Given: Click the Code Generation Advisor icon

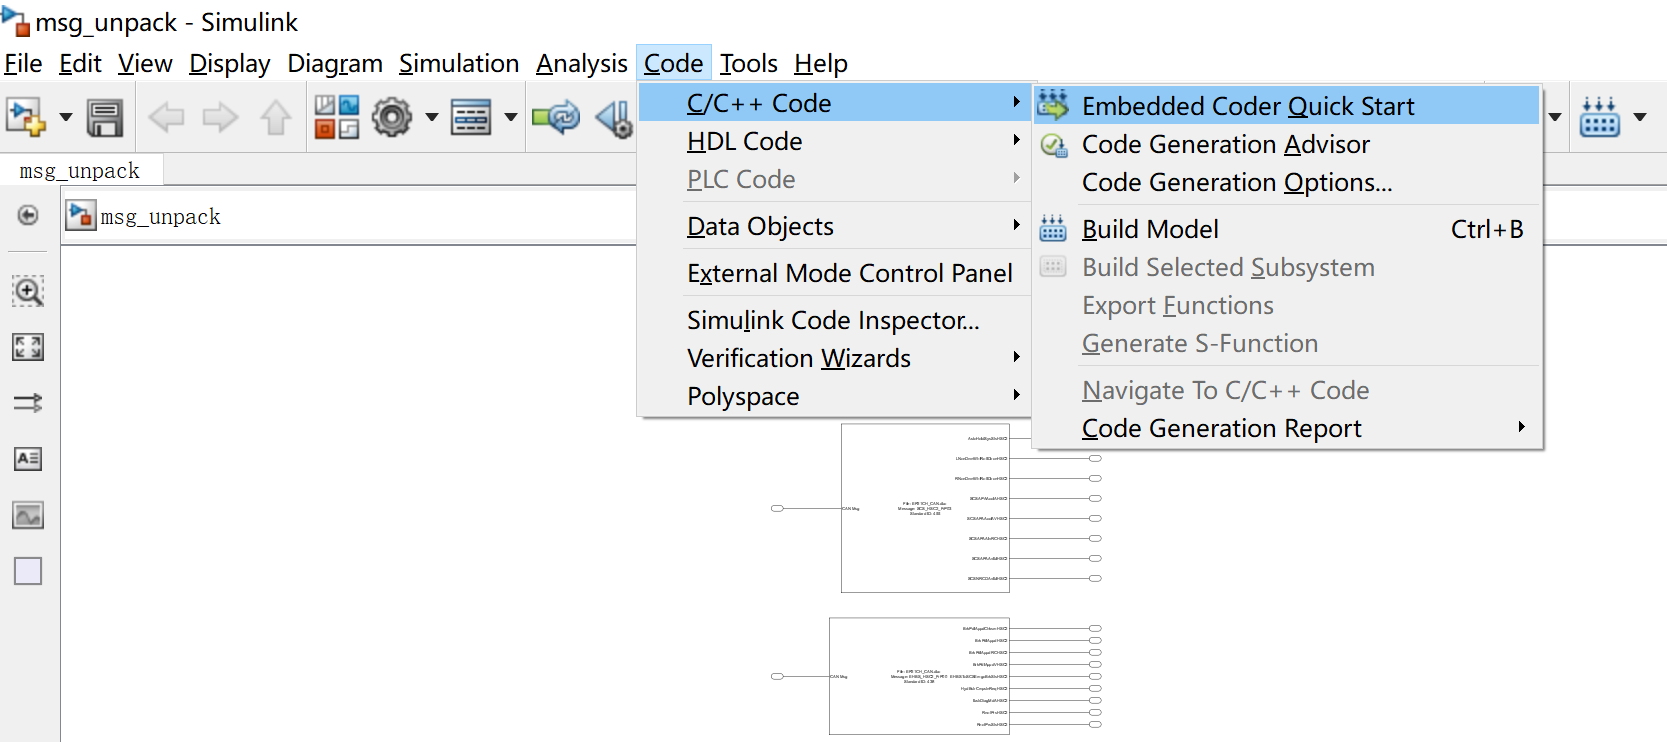Looking at the screenshot, I should click(x=1054, y=145).
